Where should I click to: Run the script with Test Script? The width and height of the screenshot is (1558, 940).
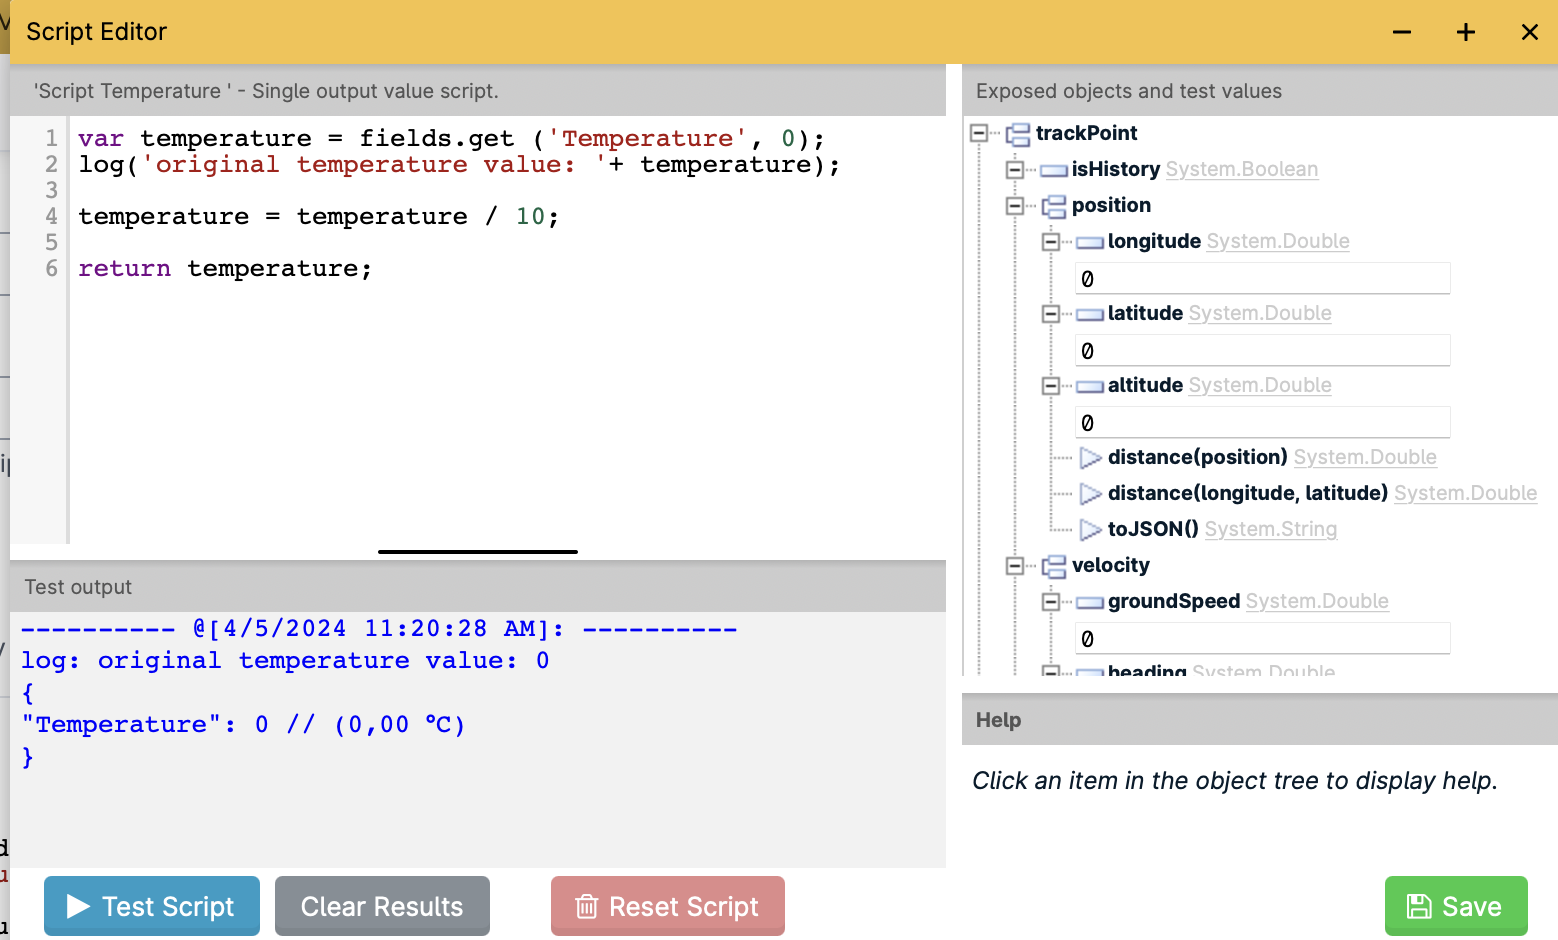[x=152, y=906]
